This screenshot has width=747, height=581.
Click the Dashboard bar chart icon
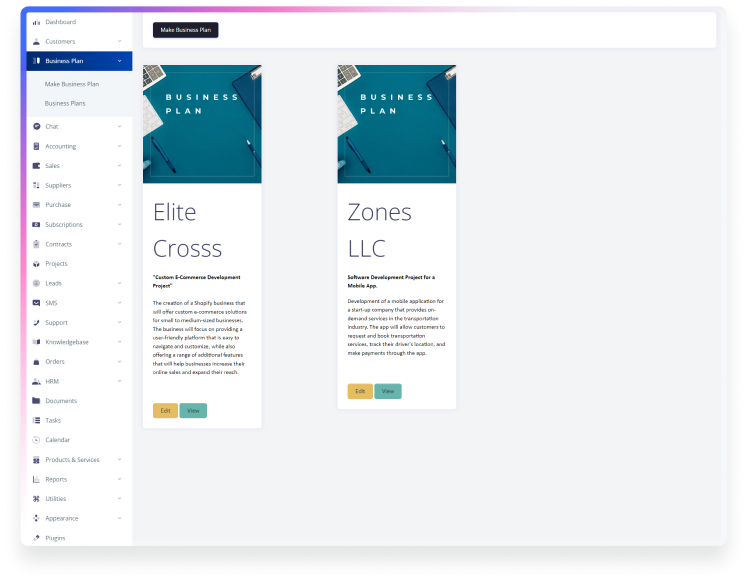pyautogui.click(x=36, y=22)
